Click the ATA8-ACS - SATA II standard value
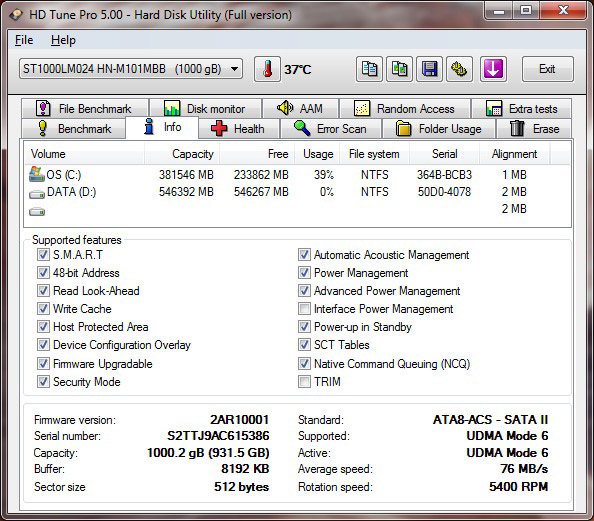Screen dimensions: 594x521 [491, 419]
